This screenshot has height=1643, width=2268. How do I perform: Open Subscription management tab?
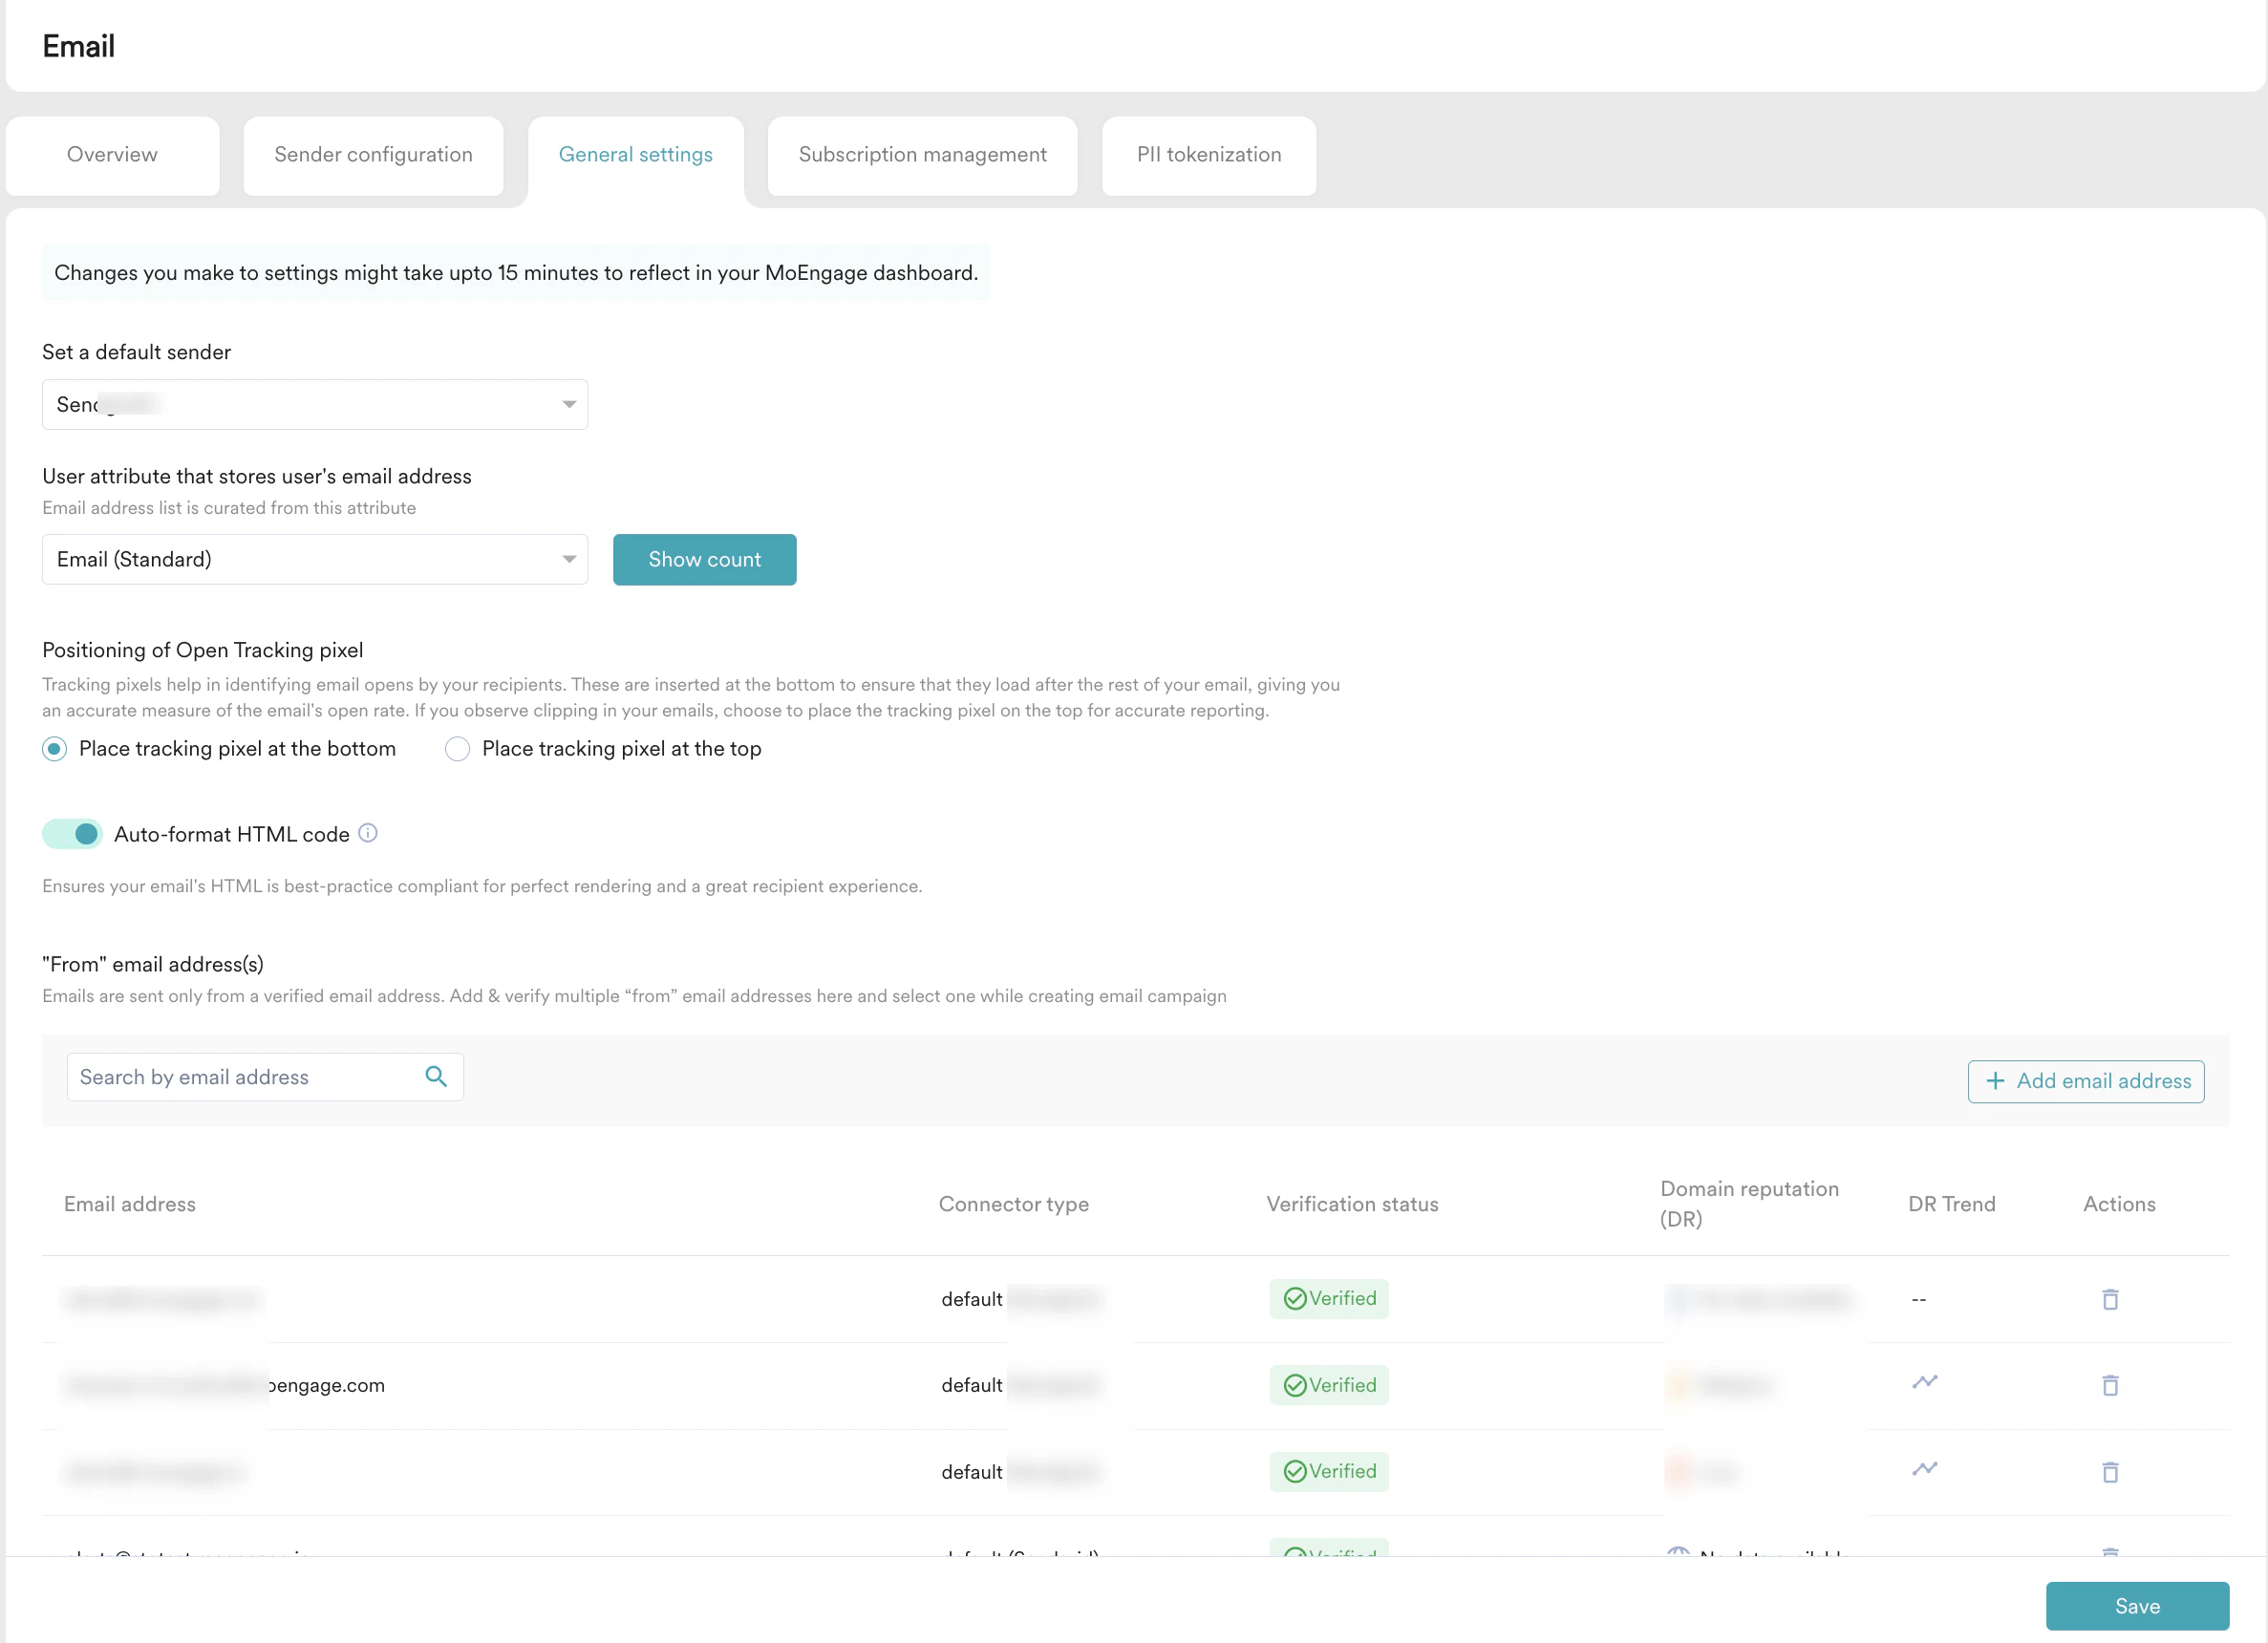[922, 155]
